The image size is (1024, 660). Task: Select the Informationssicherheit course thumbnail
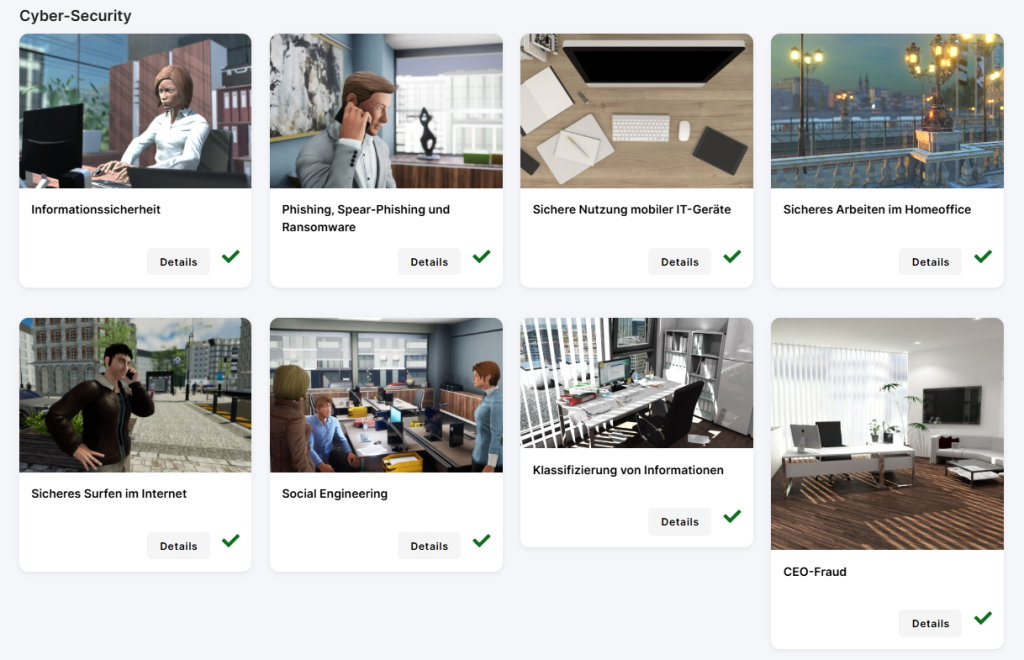[135, 111]
